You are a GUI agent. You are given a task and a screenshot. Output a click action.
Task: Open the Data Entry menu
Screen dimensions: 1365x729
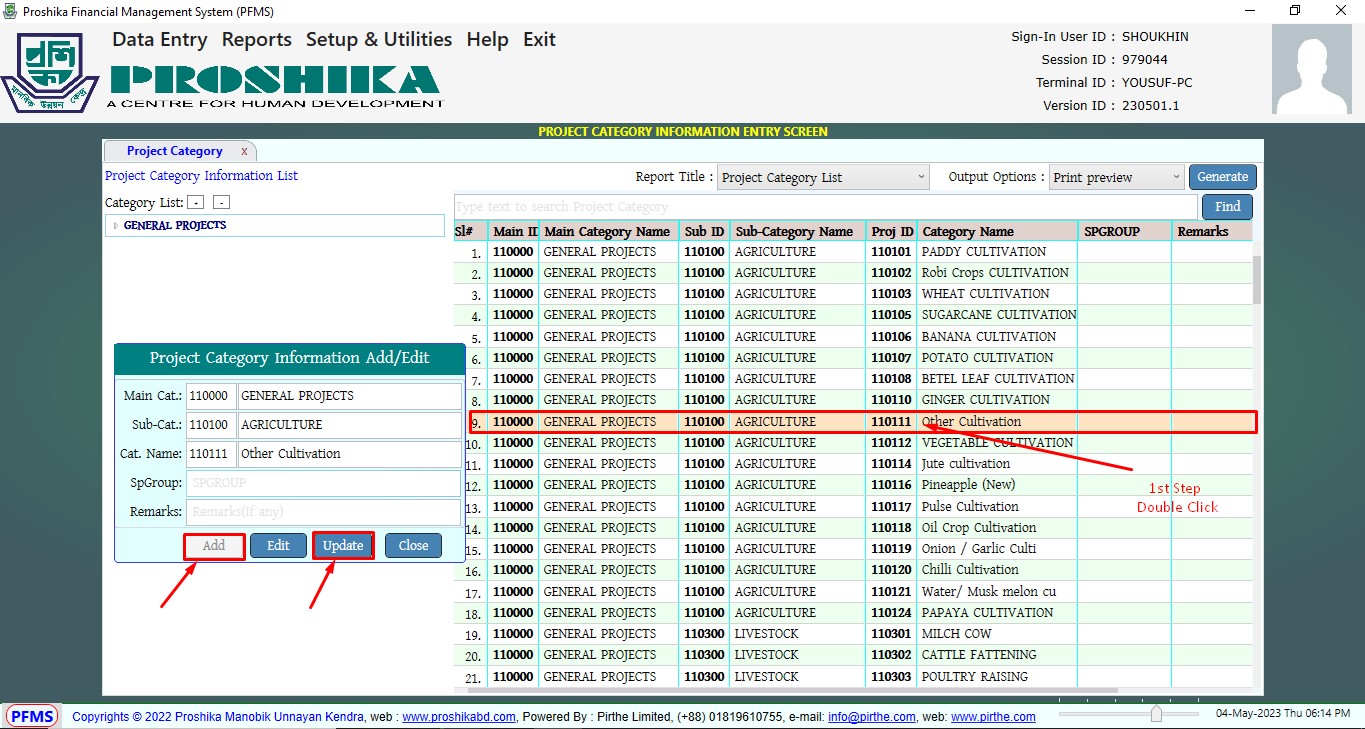coord(160,40)
